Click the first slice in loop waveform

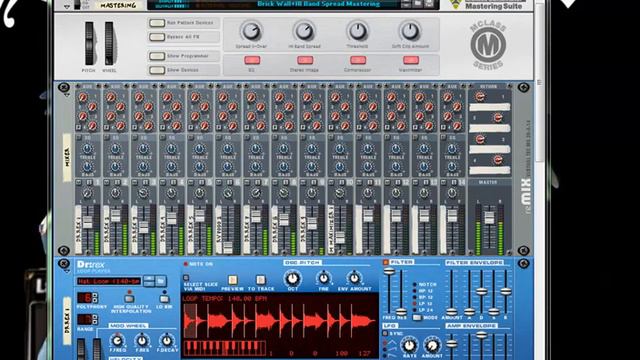click(x=190, y=321)
